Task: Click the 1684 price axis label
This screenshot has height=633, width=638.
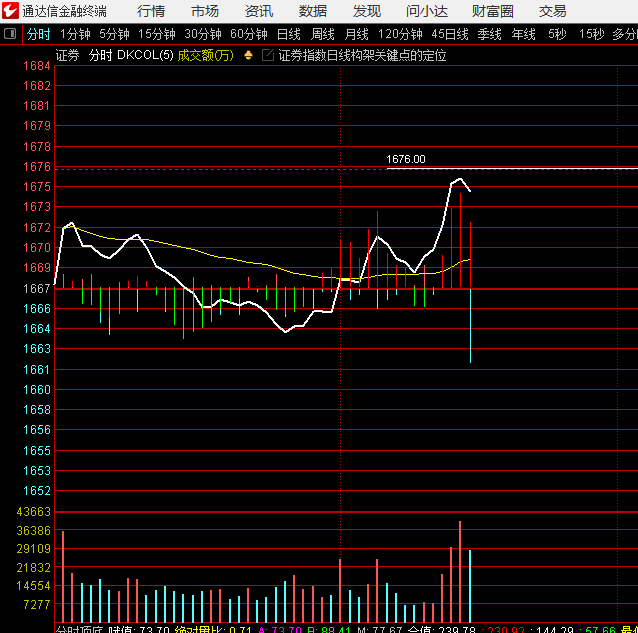Action: pyautogui.click(x=37, y=65)
